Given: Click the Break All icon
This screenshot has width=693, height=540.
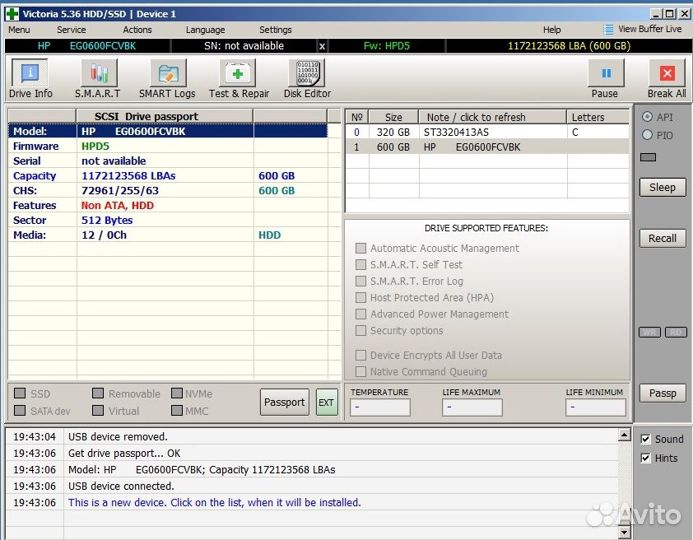Looking at the screenshot, I should 666,73.
